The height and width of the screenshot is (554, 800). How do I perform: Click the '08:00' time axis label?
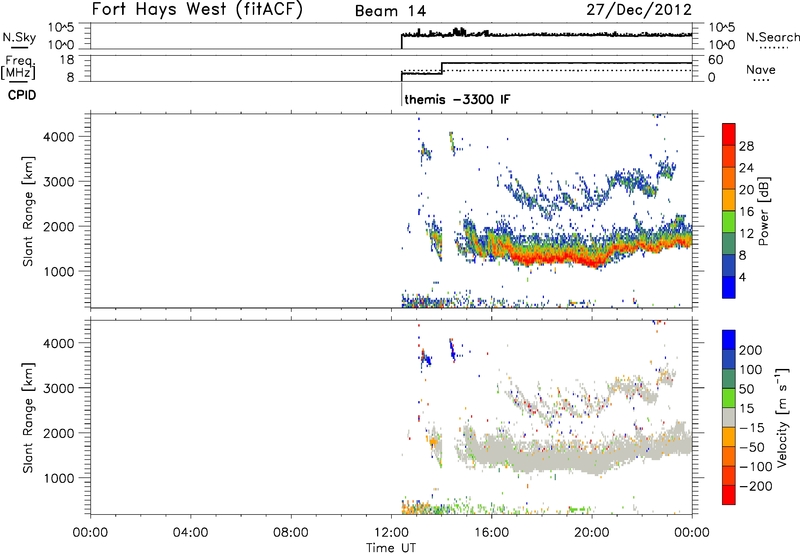(x=291, y=533)
